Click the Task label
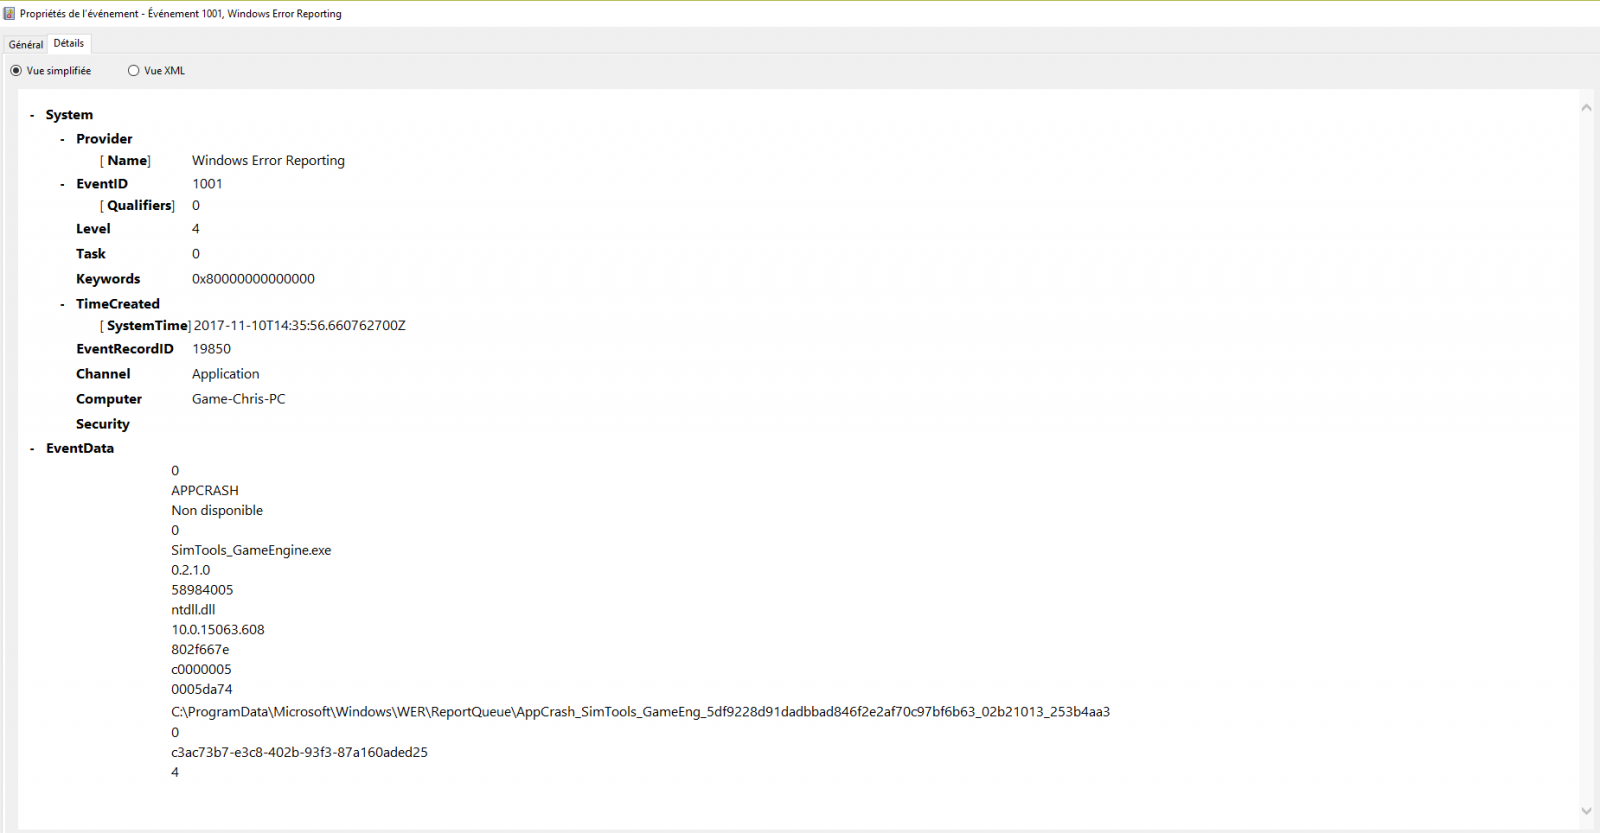The width and height of the screenshot is (1600, 833). [x=90, y=254]
